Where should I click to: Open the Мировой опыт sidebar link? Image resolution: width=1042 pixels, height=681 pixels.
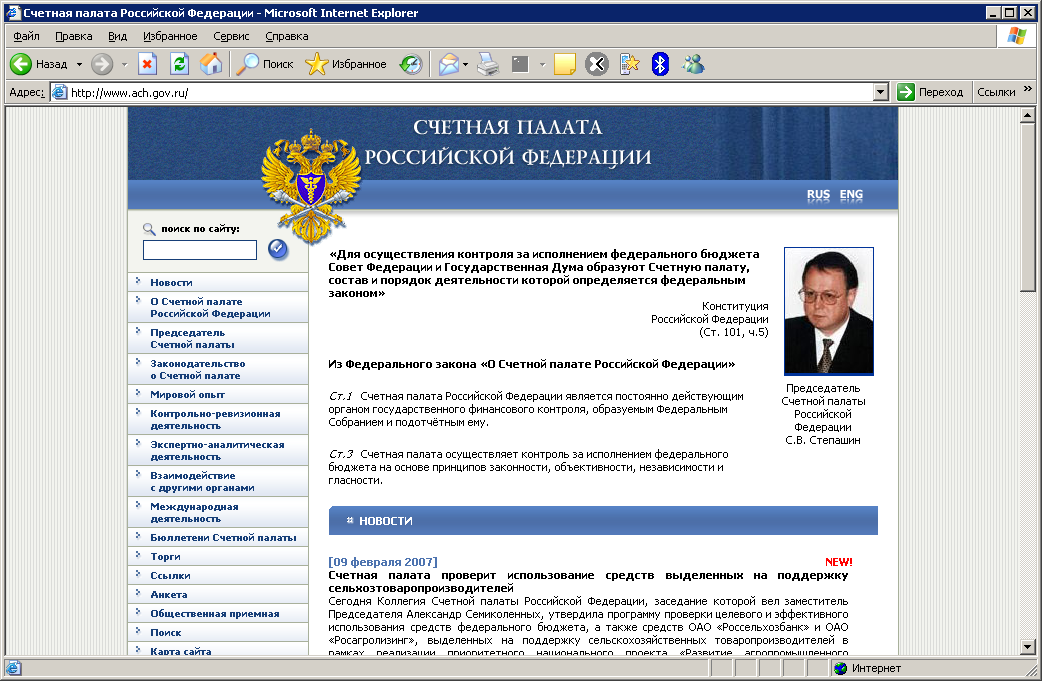coord(187,395)
